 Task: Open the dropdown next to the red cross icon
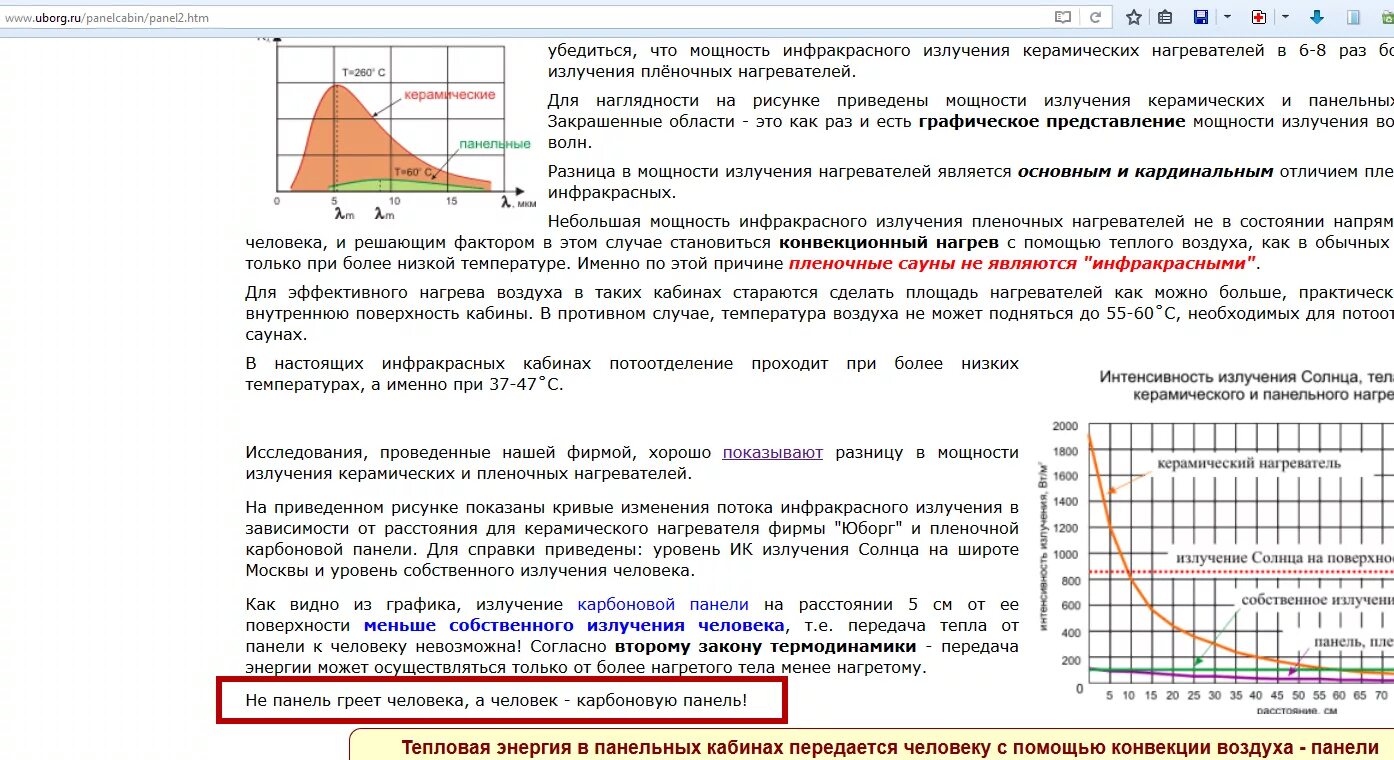(x=1285, y=17)
